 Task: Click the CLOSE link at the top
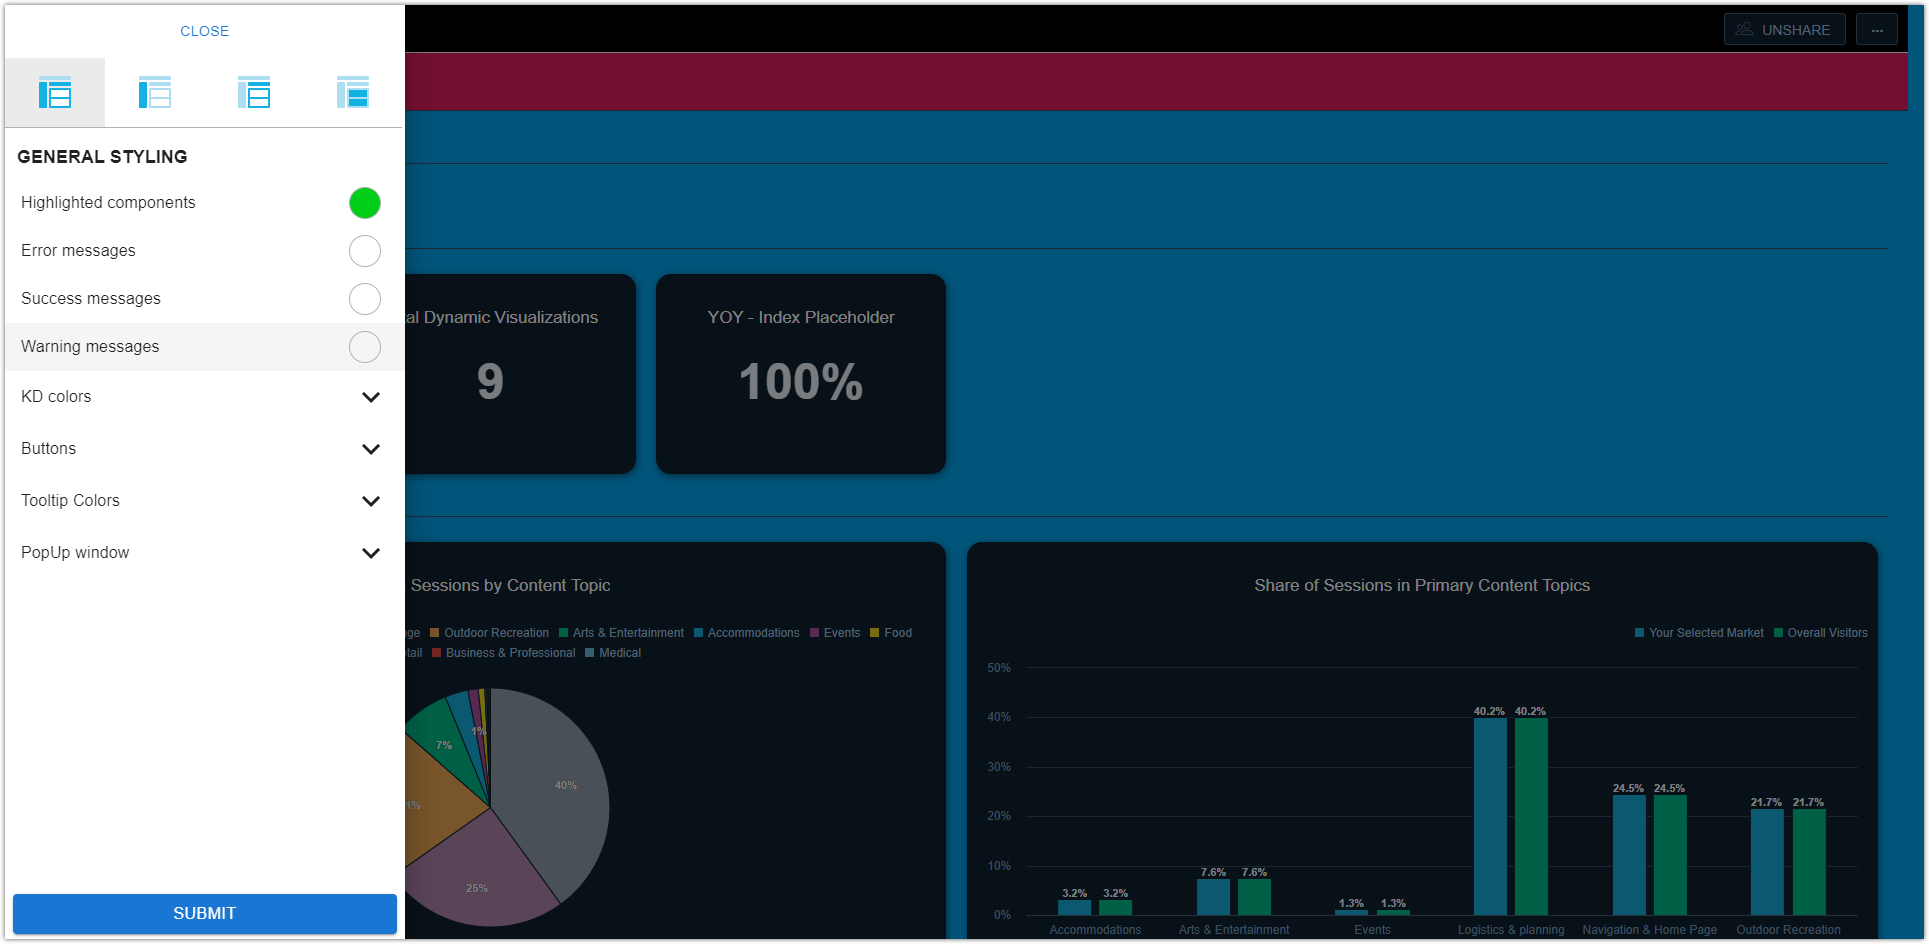point(204,31)
